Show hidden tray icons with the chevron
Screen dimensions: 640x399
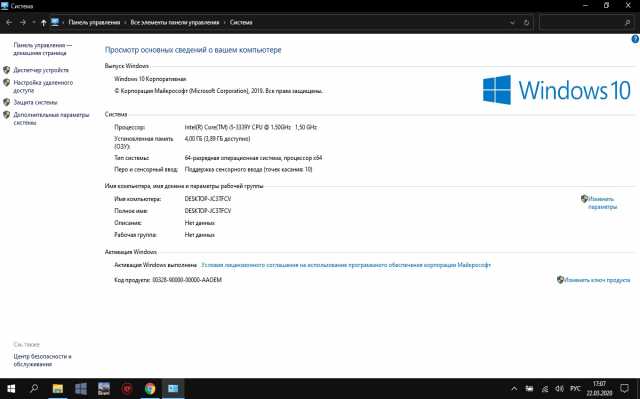click(x=514, y=389)
